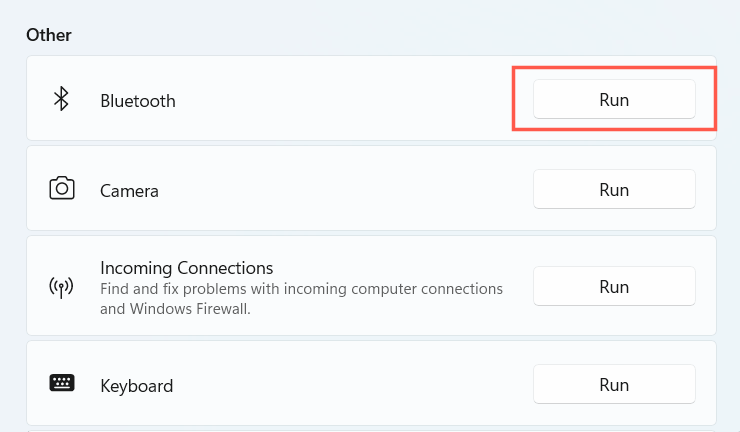
Task: Run the Camera troubleshooter
Action: (614, 189)
